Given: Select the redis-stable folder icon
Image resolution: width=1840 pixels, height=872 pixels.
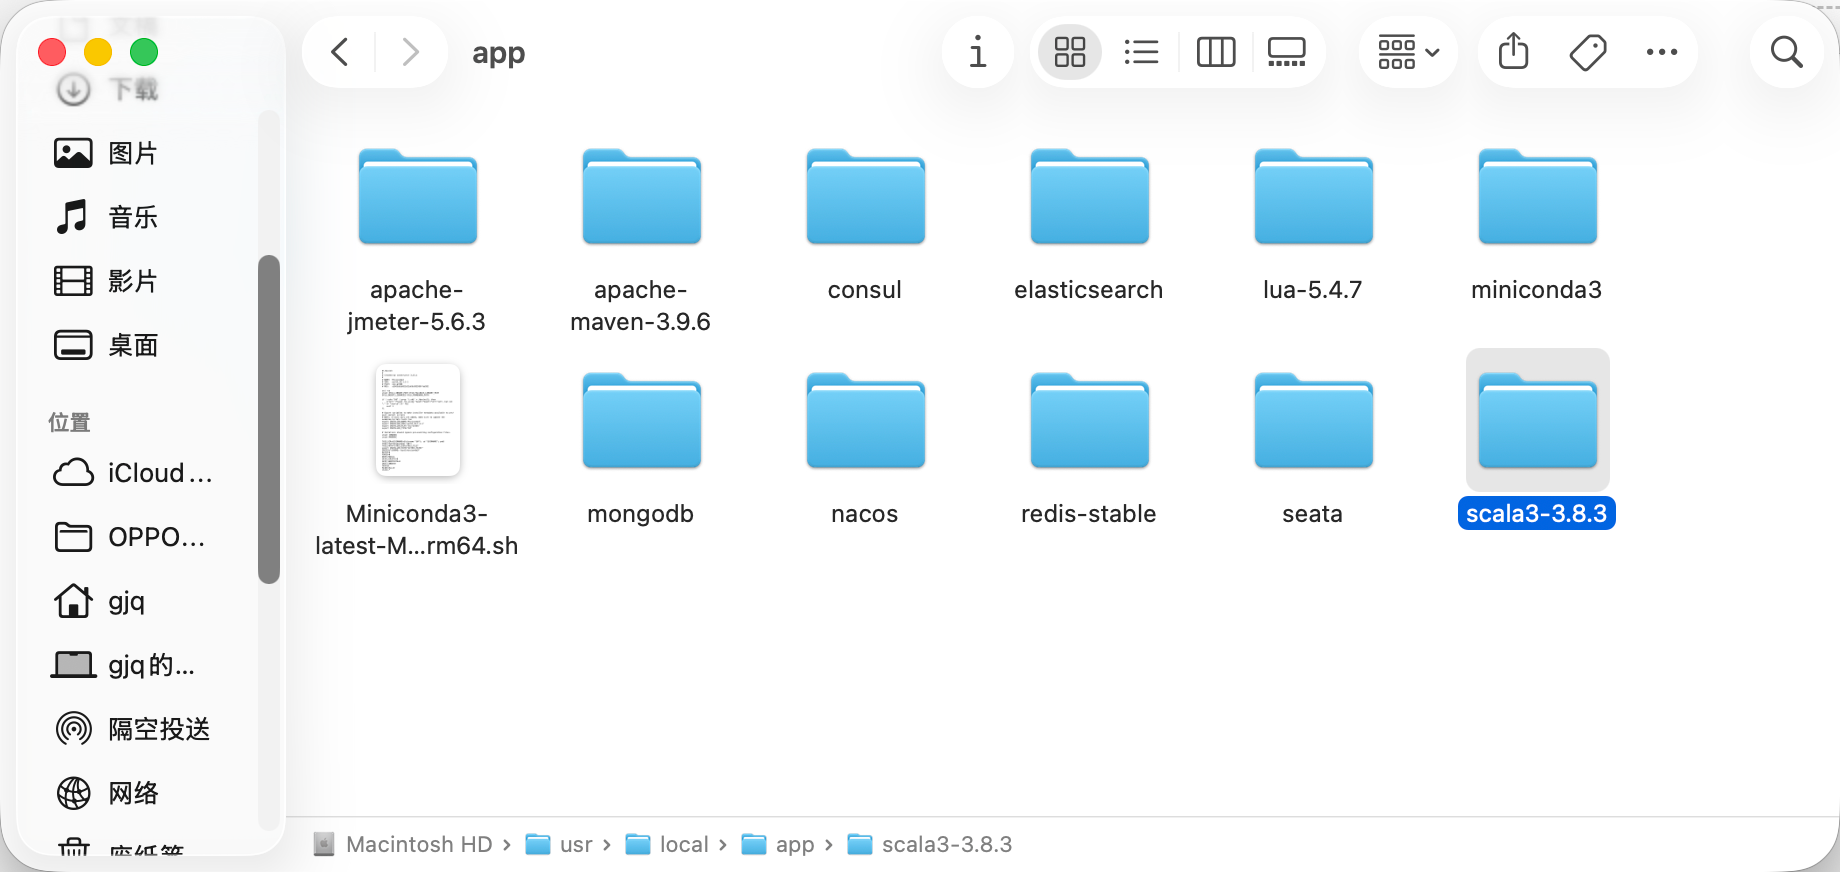Looking at the screenshot, I should coord(1090,420).
